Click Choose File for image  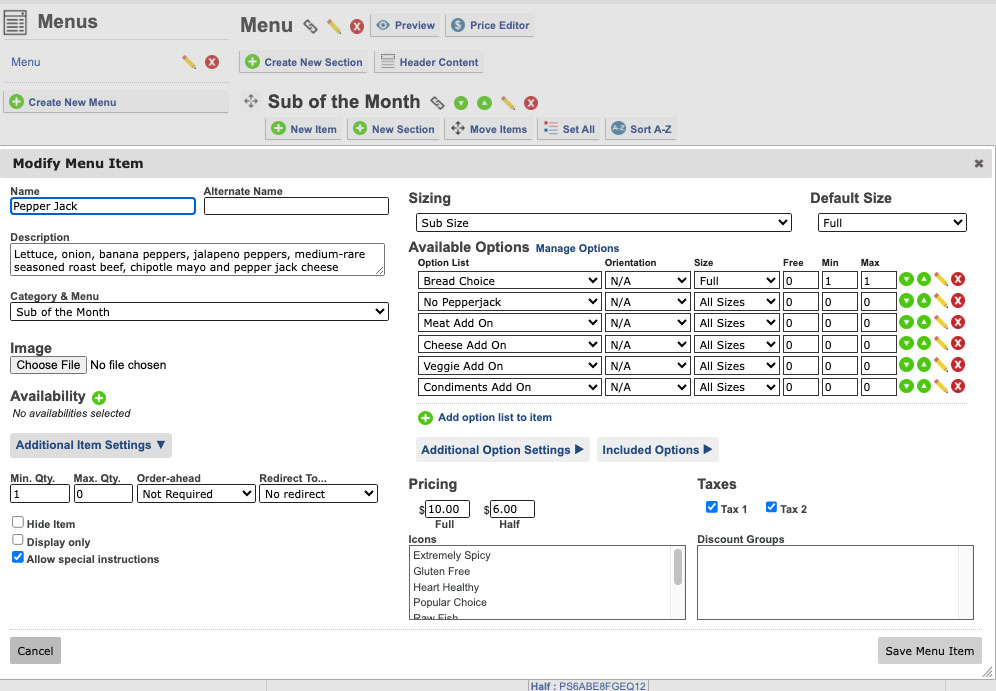coord(48,365)
